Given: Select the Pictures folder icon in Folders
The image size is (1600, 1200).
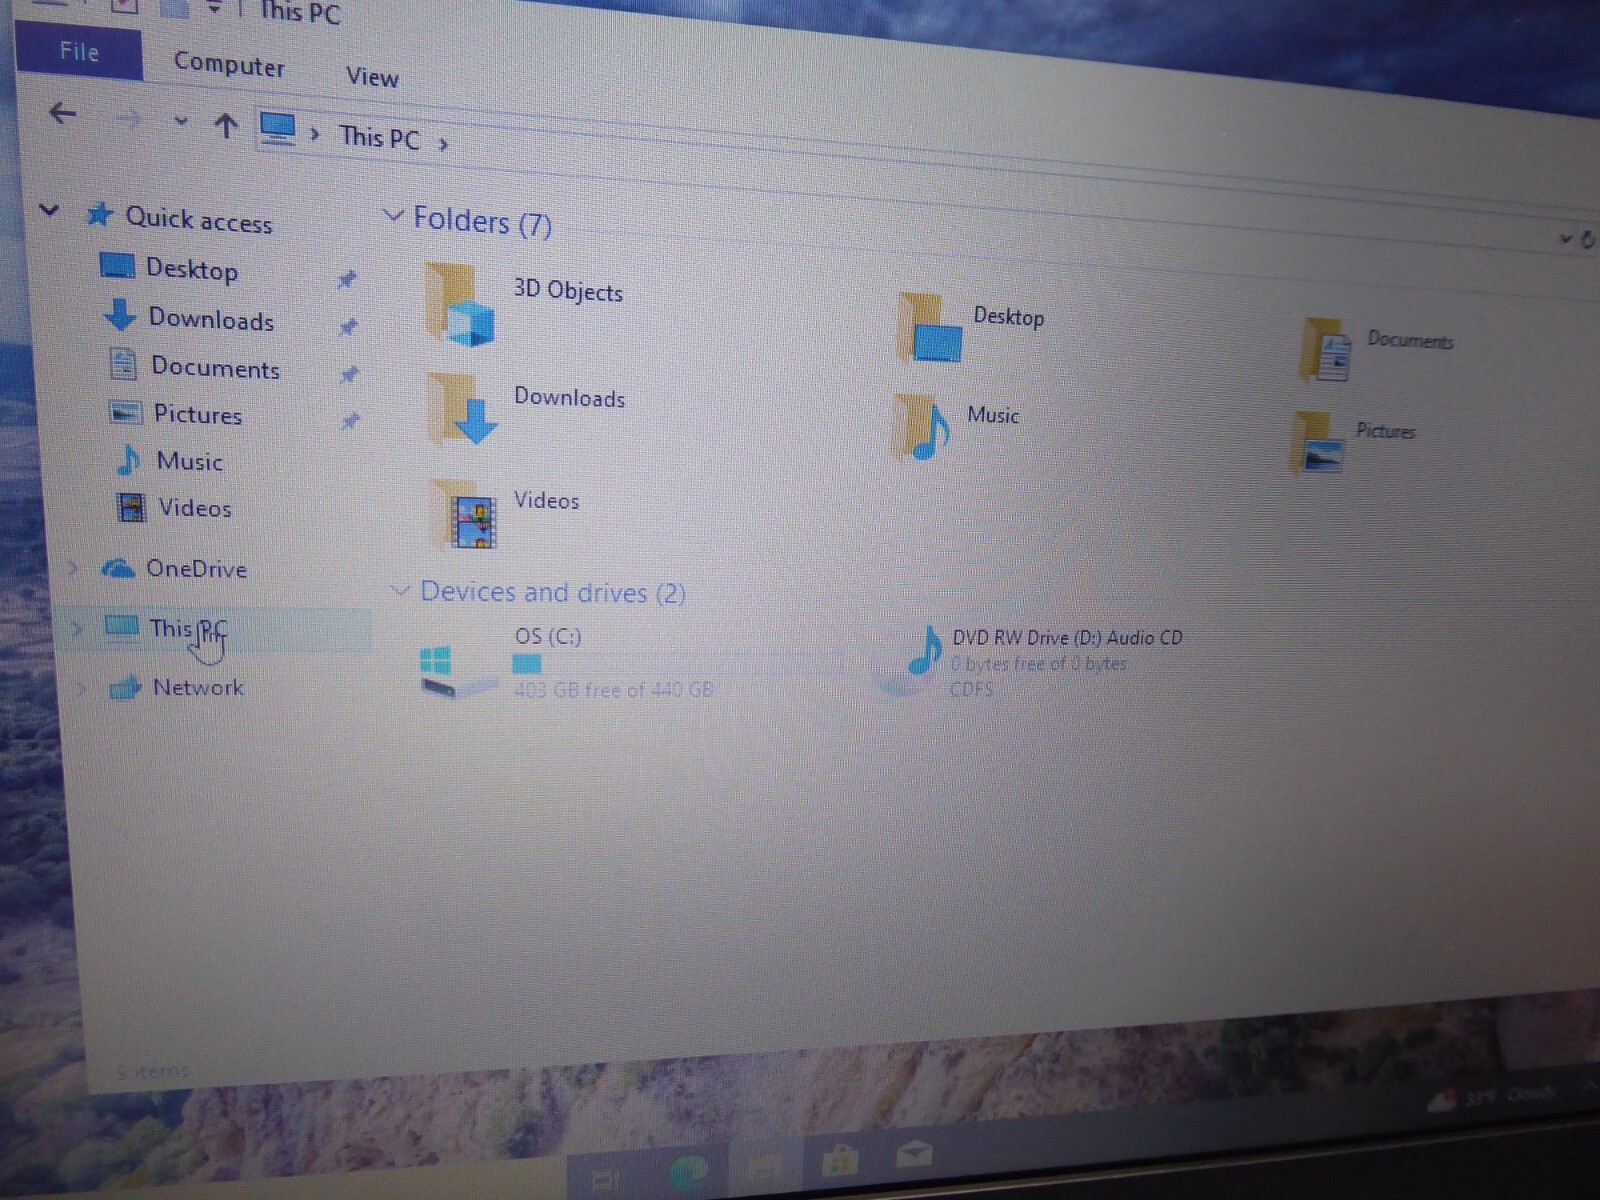Looking at the screenshot, I should pos(1318,443).
